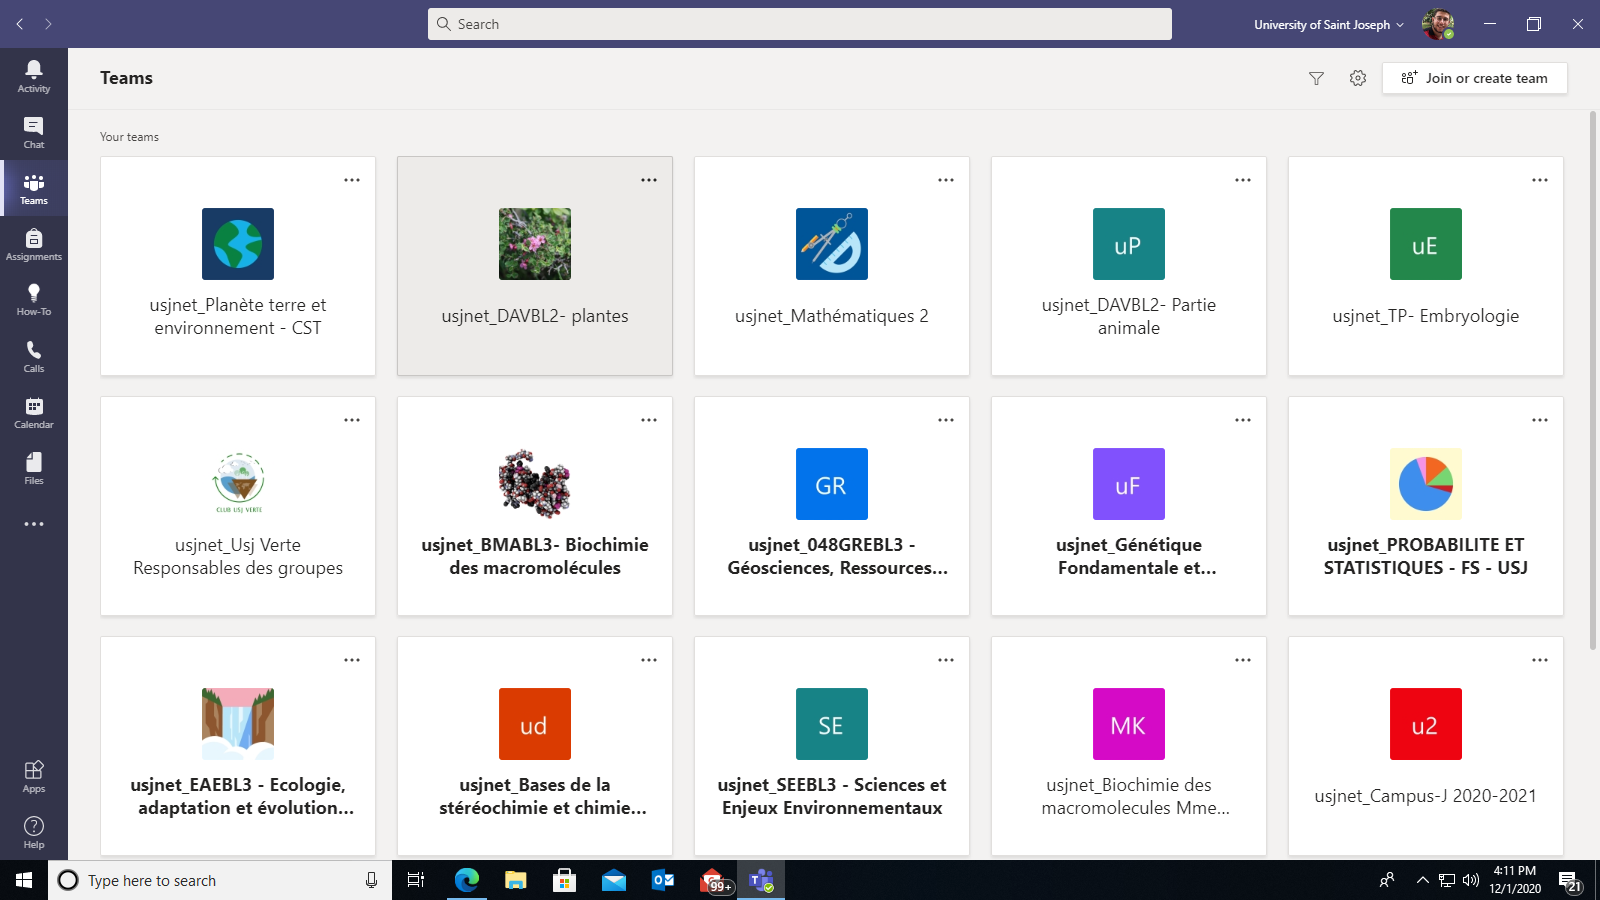This screenshot has height=900, width=1600.
Task: Open more options for DAVBL2- plantes team
Action: pos(649,180)
